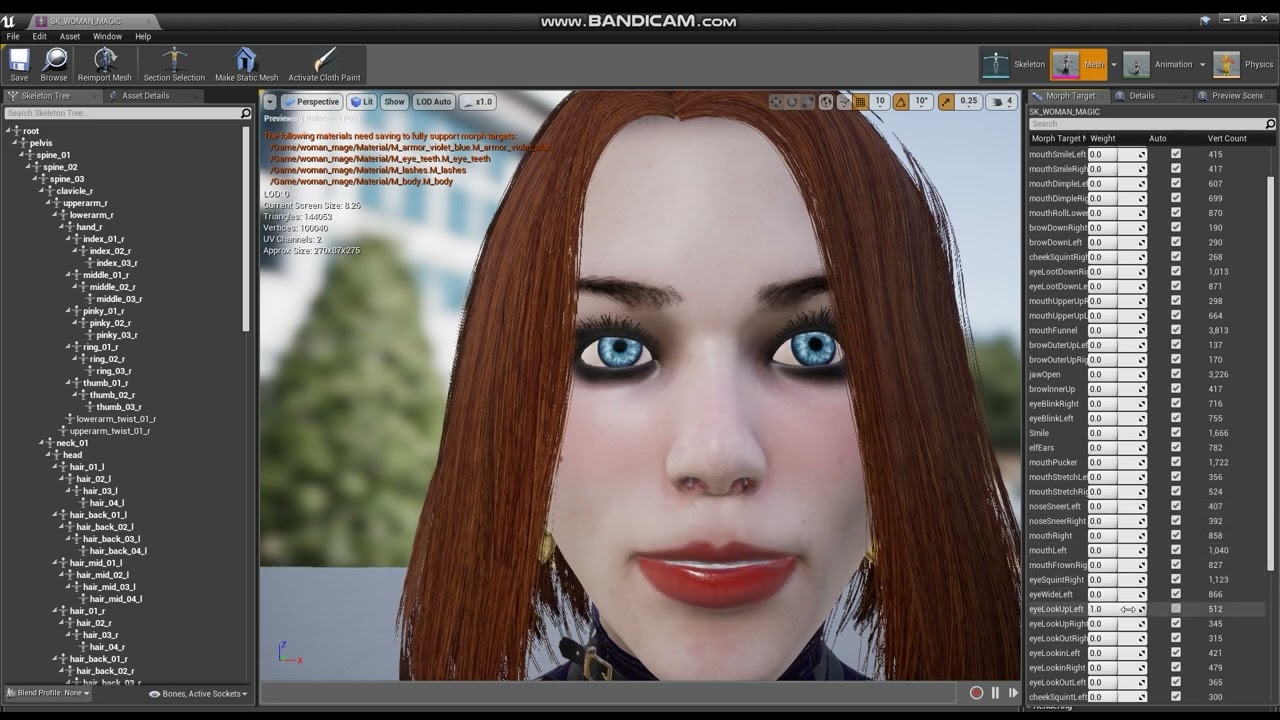Select the scale gizmo icon in viewport

tap(808, 102)
